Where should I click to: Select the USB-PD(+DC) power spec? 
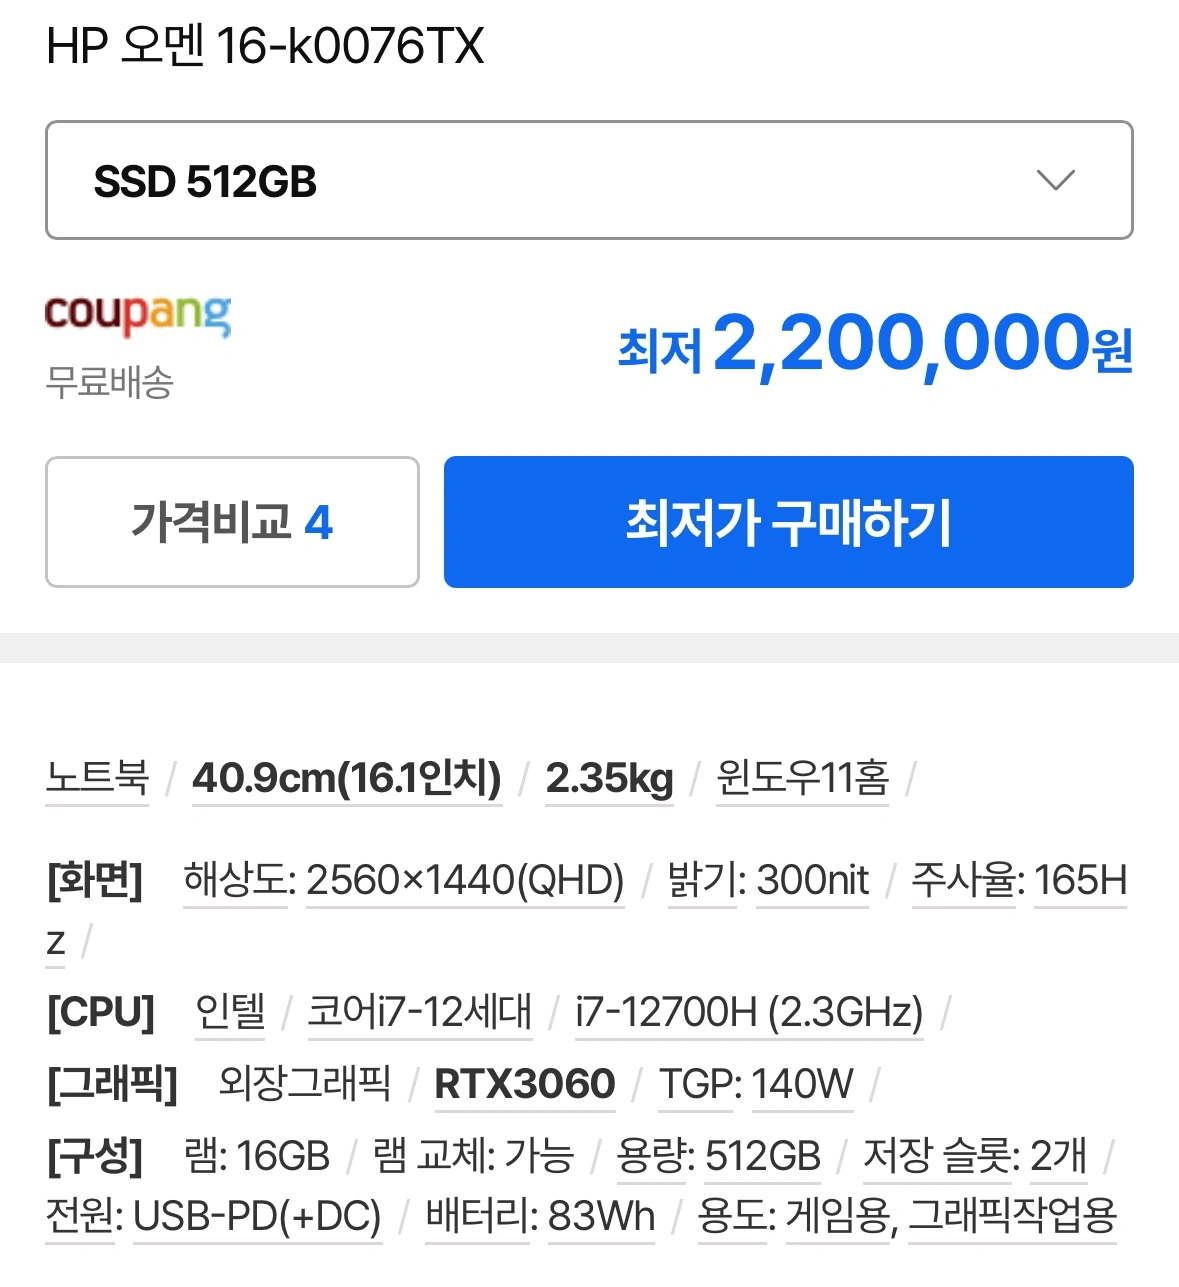pyautogui.click(x=258, y=1216)
